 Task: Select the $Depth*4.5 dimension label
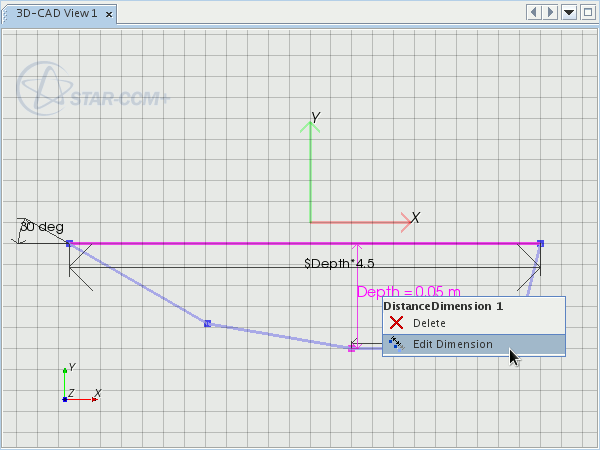pos(339,263)
